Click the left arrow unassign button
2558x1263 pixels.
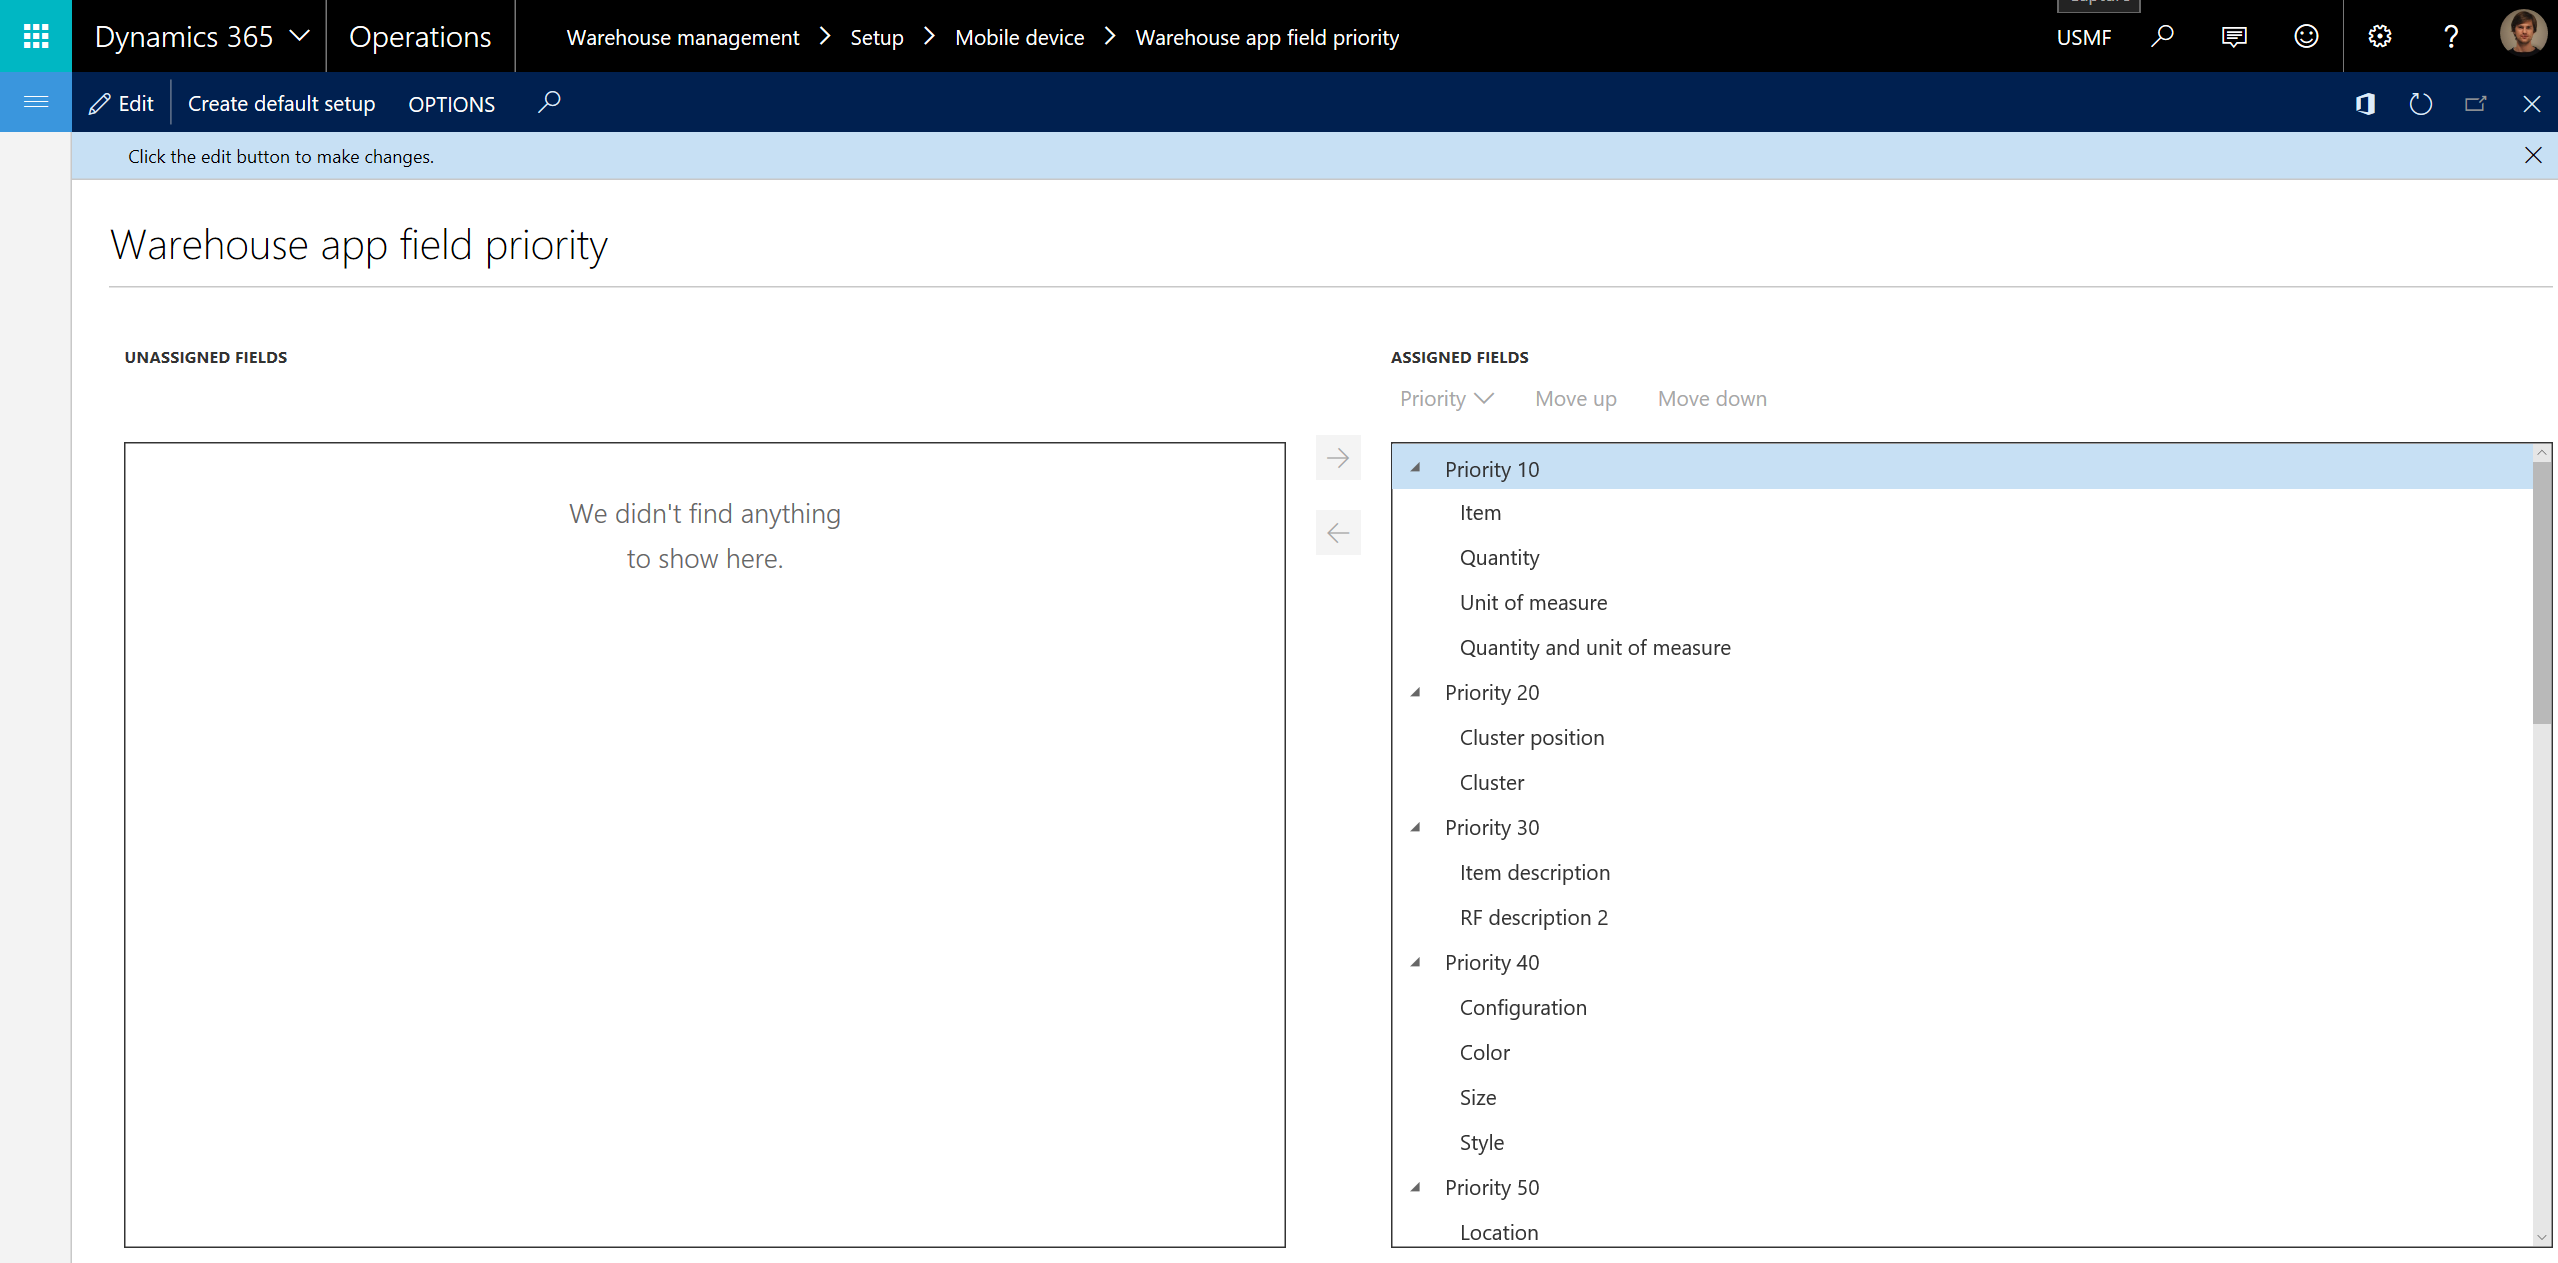pos(1338,533)
